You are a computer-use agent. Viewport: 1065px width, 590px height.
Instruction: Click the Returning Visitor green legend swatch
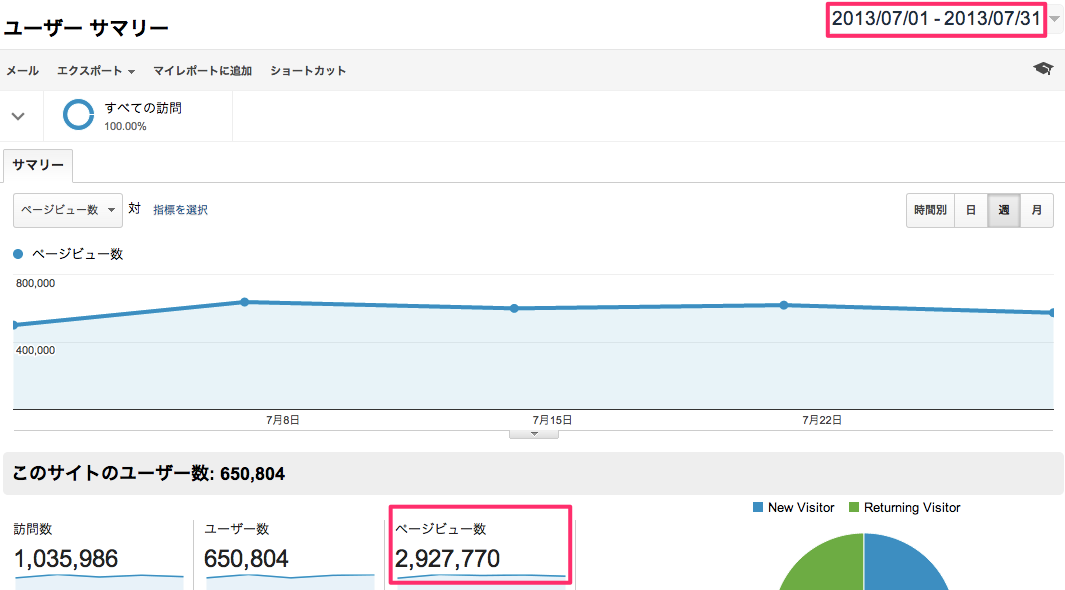point(854,507)
